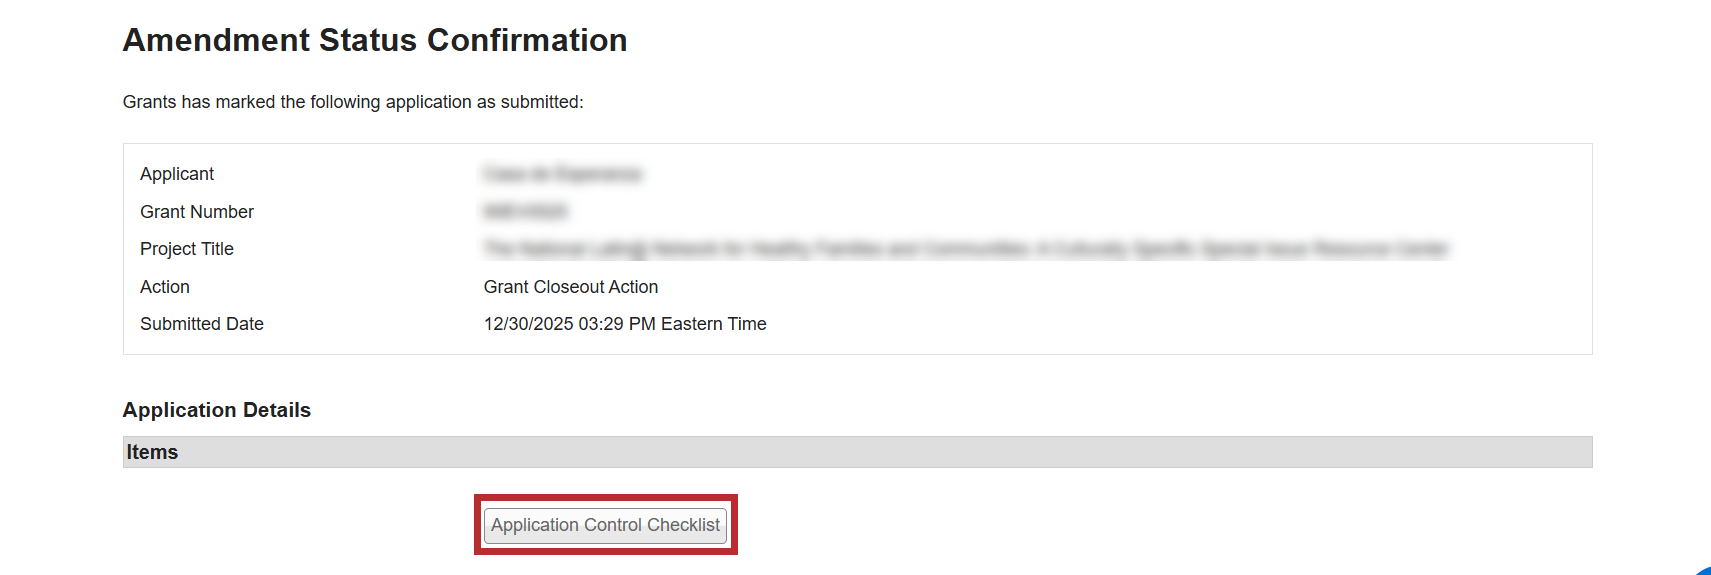Open the Application Control Checklist

point(605,525)
